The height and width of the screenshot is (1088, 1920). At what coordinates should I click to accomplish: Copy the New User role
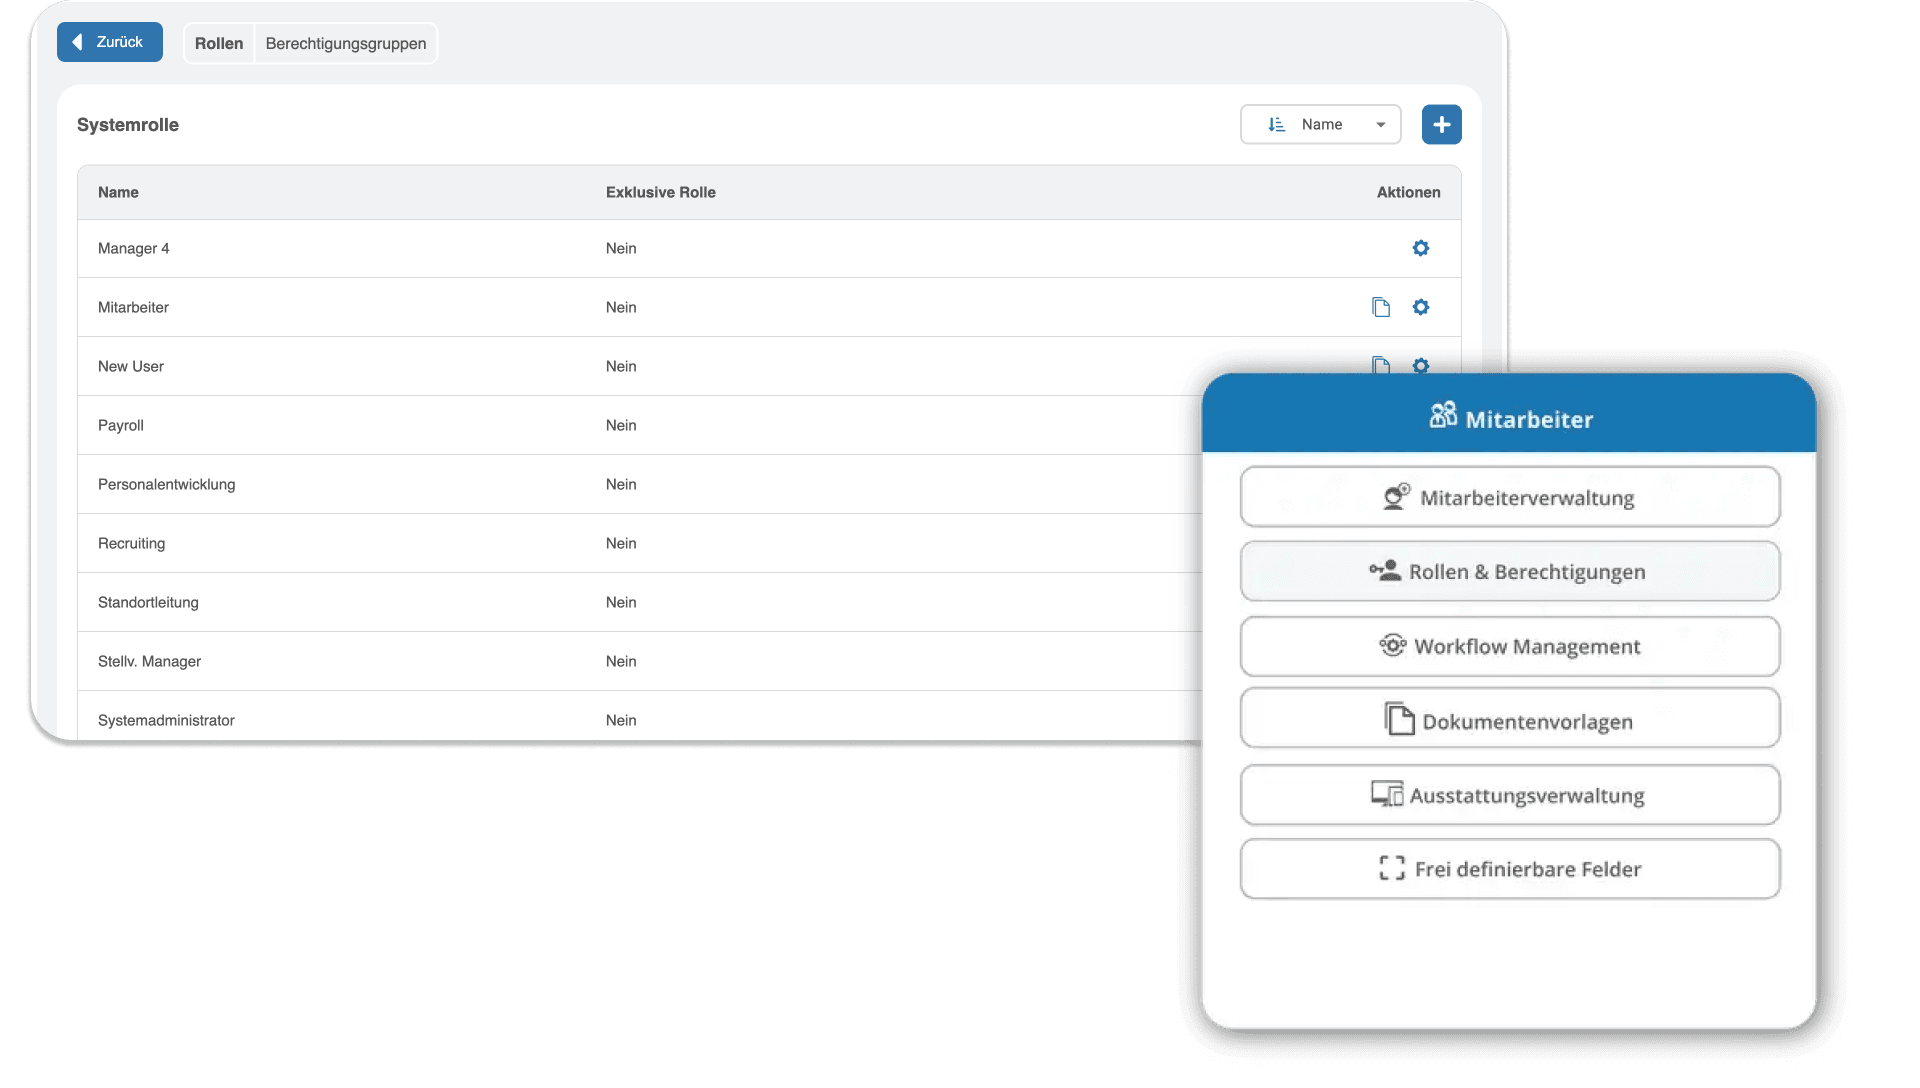(x=1382, y=366)
